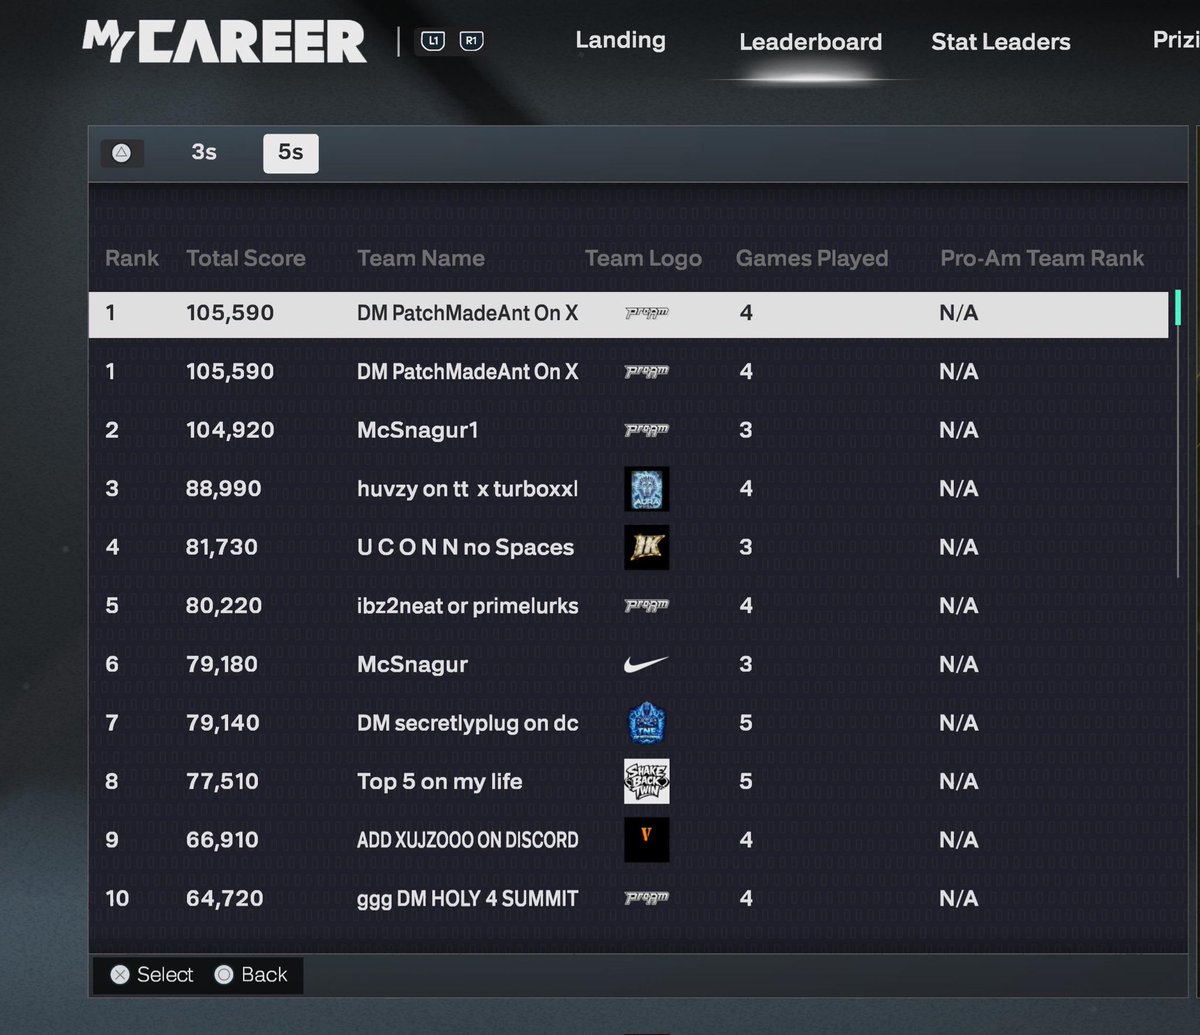Click the Pro-Am logo in highlighted first row
The image size is (1200, 1035).
[x=646, y=313]
